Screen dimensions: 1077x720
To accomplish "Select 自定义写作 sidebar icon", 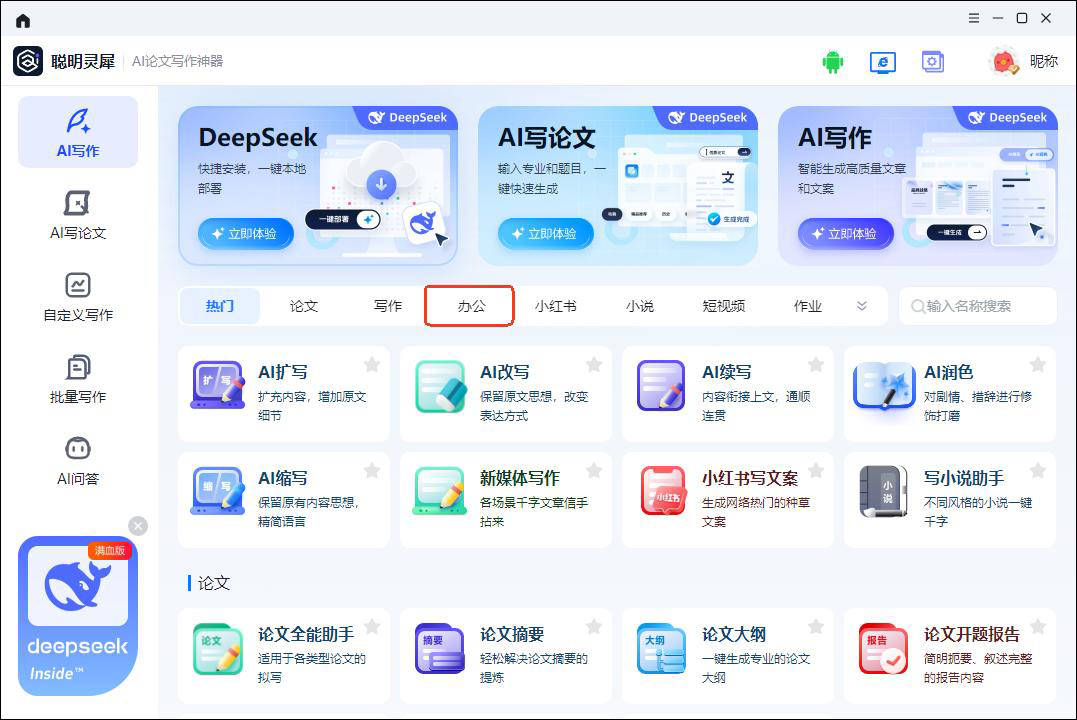I will point(78,296).
